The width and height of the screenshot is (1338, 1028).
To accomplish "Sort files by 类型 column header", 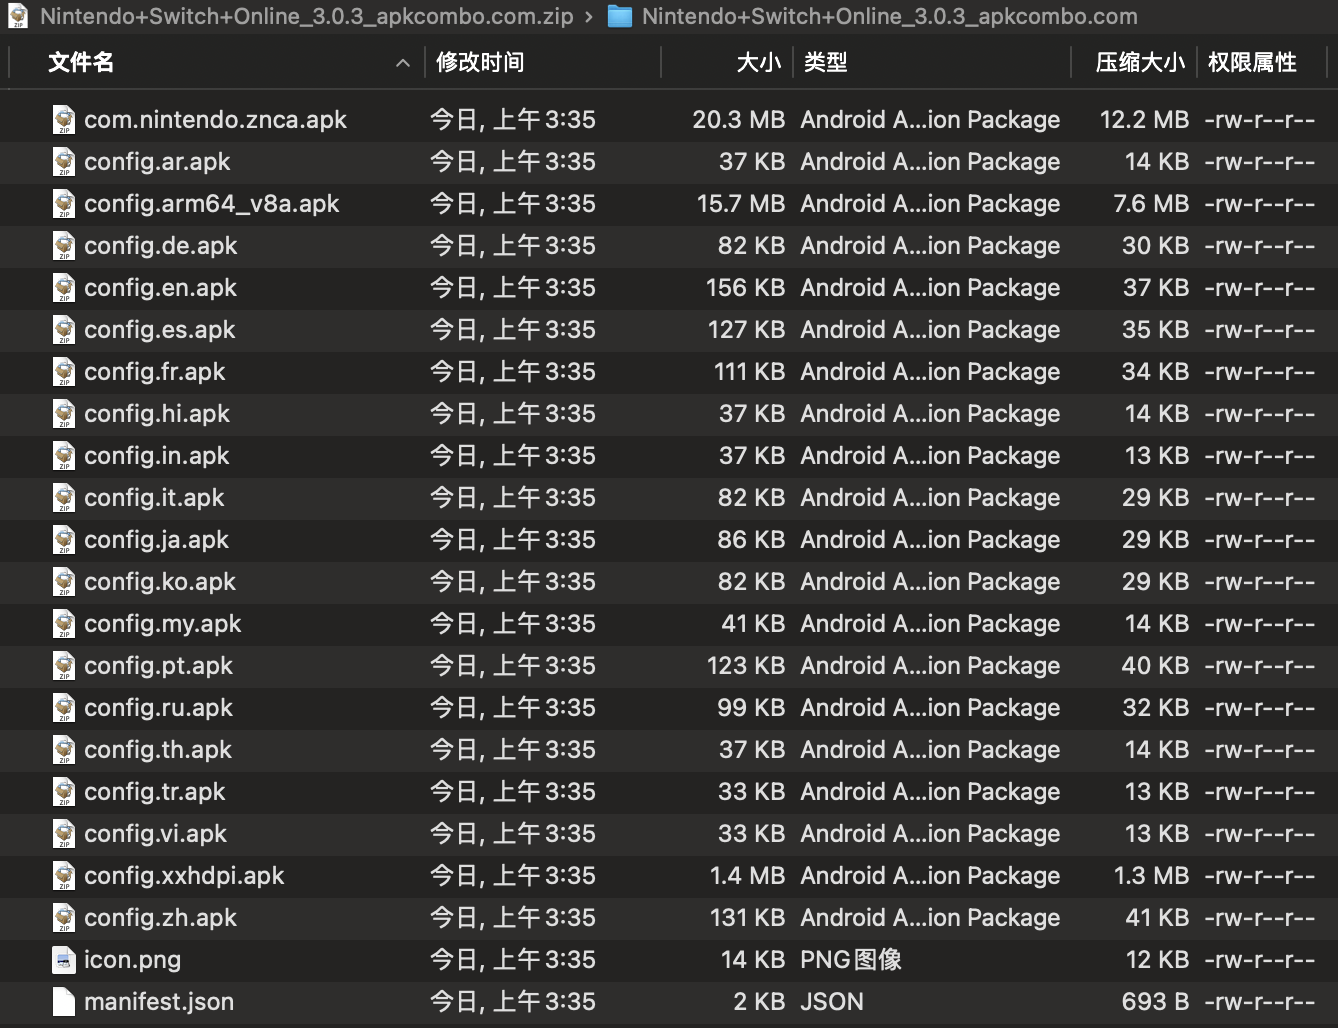I will tap(826, 63).
